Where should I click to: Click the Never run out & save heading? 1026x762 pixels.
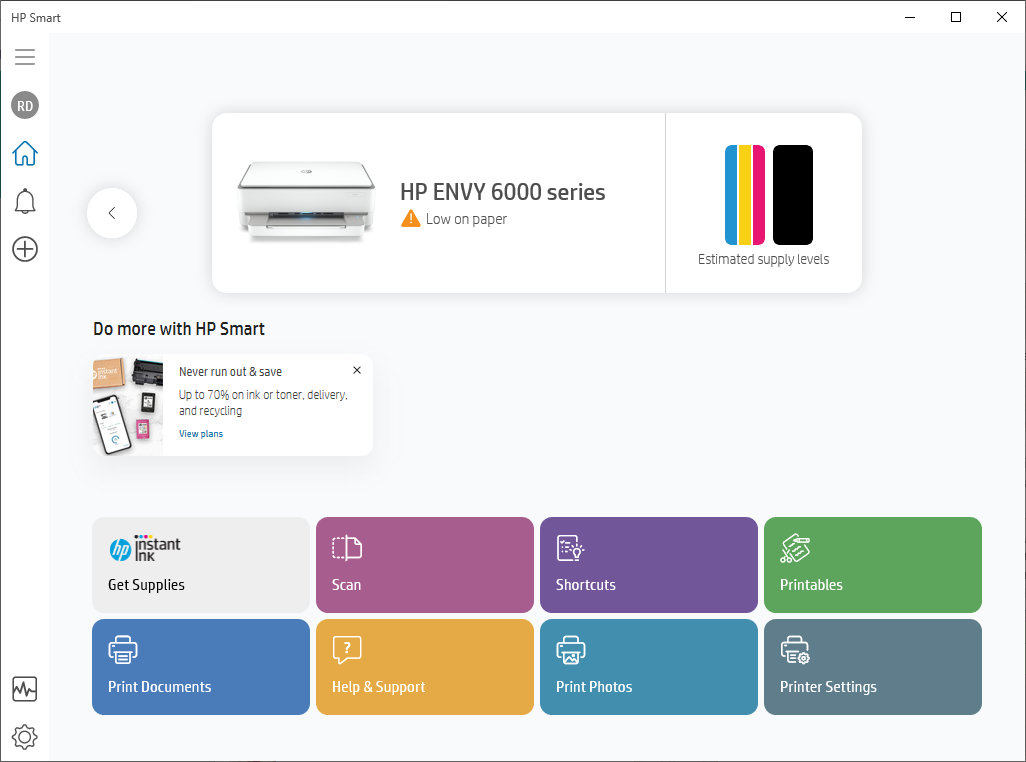(x=230, y=372)
